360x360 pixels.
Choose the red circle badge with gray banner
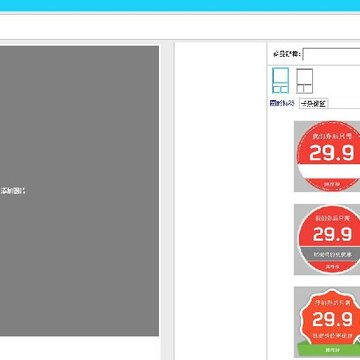[x=327, y=240]
